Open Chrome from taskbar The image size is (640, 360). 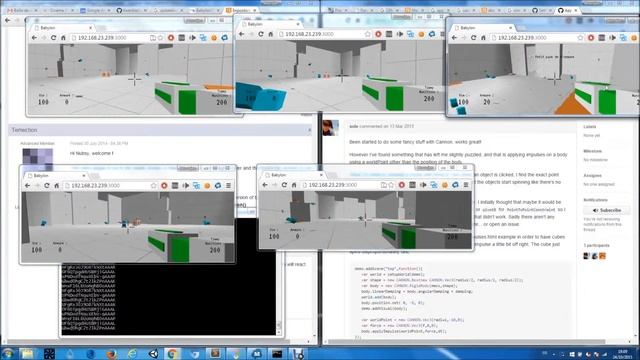click(173, 354)
